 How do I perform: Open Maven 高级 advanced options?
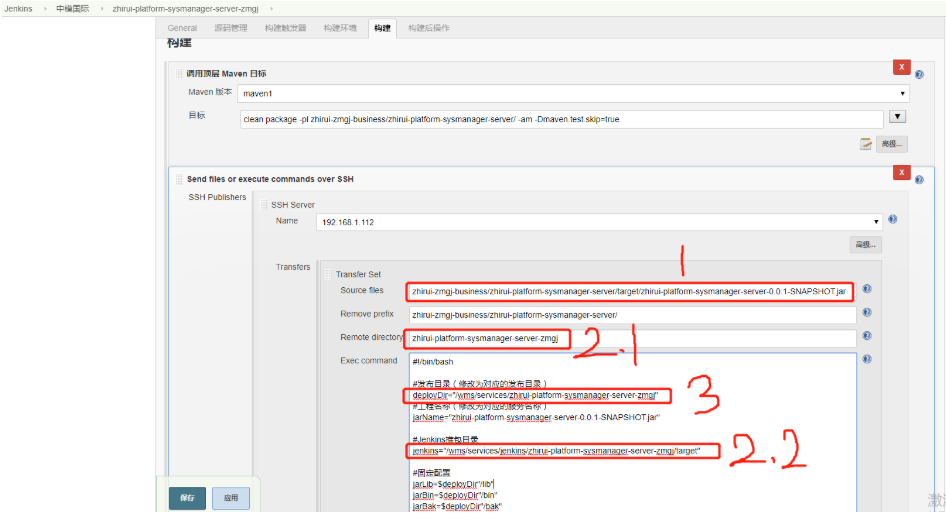point(892,144)
